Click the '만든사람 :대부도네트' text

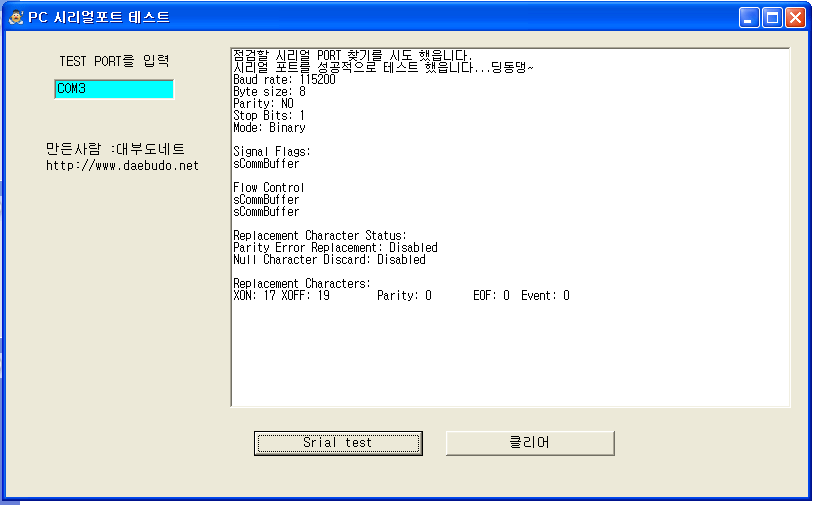115,149
